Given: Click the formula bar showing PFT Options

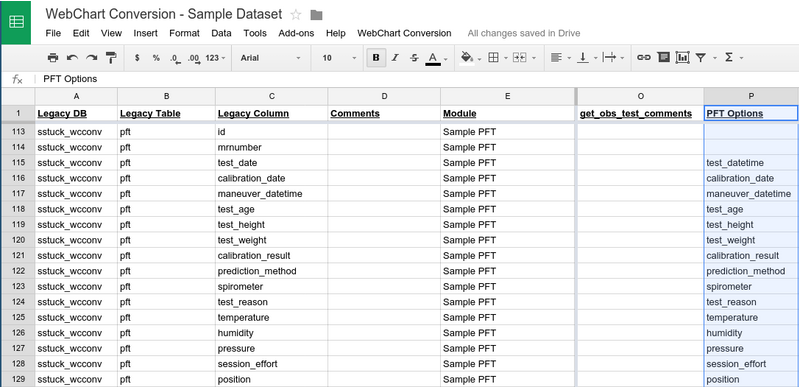Looking at the screenshot, I should pyautogui.click(x=418, y=79).
